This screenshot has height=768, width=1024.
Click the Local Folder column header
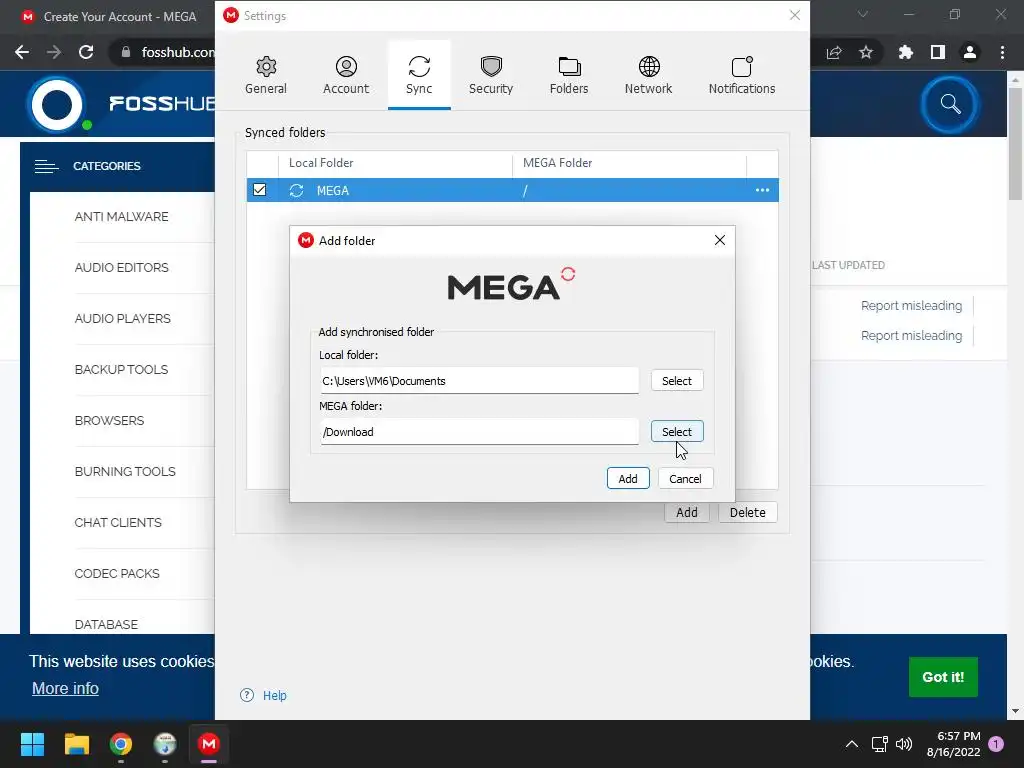click(395, 163)
